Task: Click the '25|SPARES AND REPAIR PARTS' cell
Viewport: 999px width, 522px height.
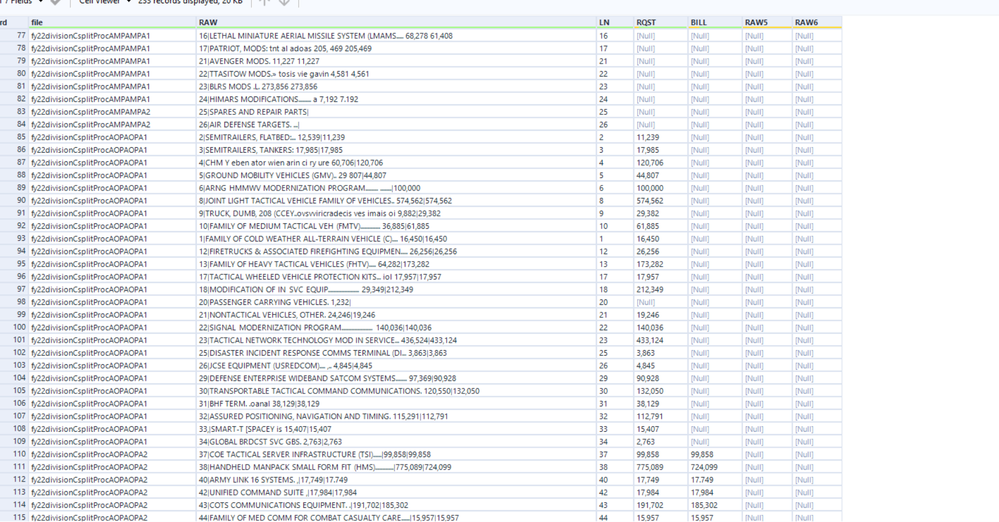Action: tap(396, 112)
